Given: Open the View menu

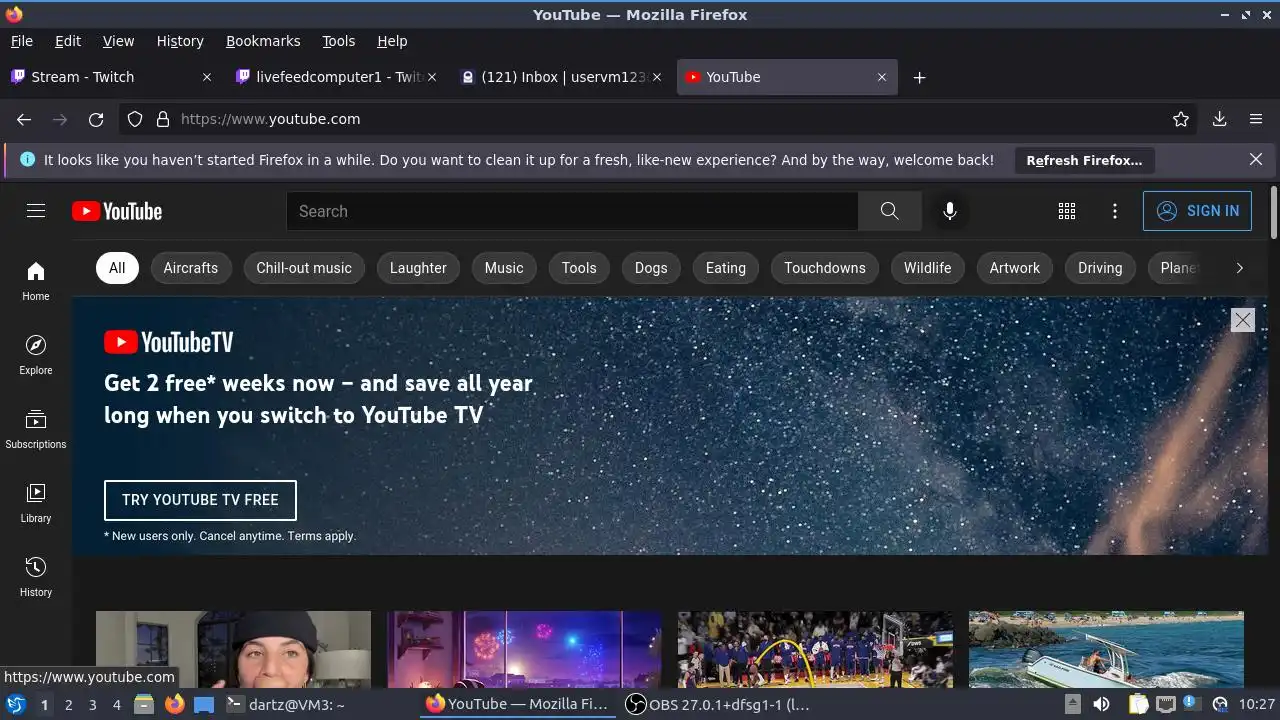Looking at the screenshot, I should pyautogui.click(x=118, y=41).
